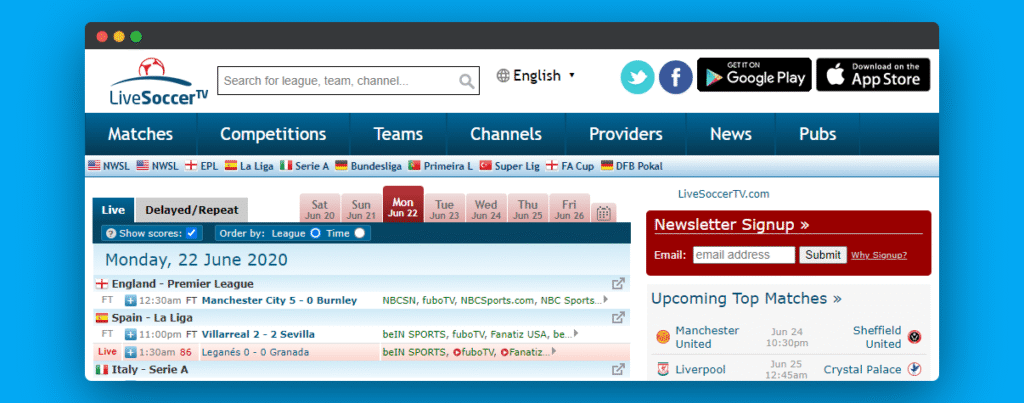Screen dimensions: 1024x403
Task: Click the England flag beside Premier League heading
Action: tap(102, 284)
